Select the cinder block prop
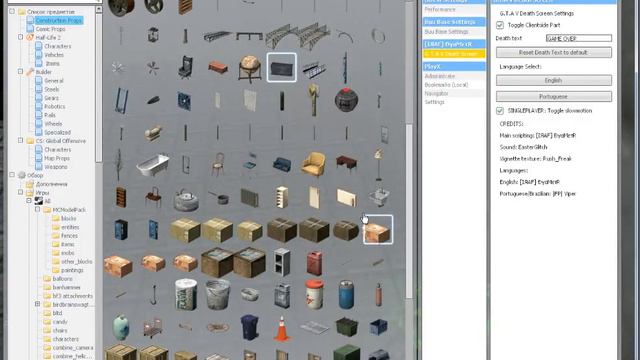Viewport: 640px width, 360px height. click(x=282, y=262)
